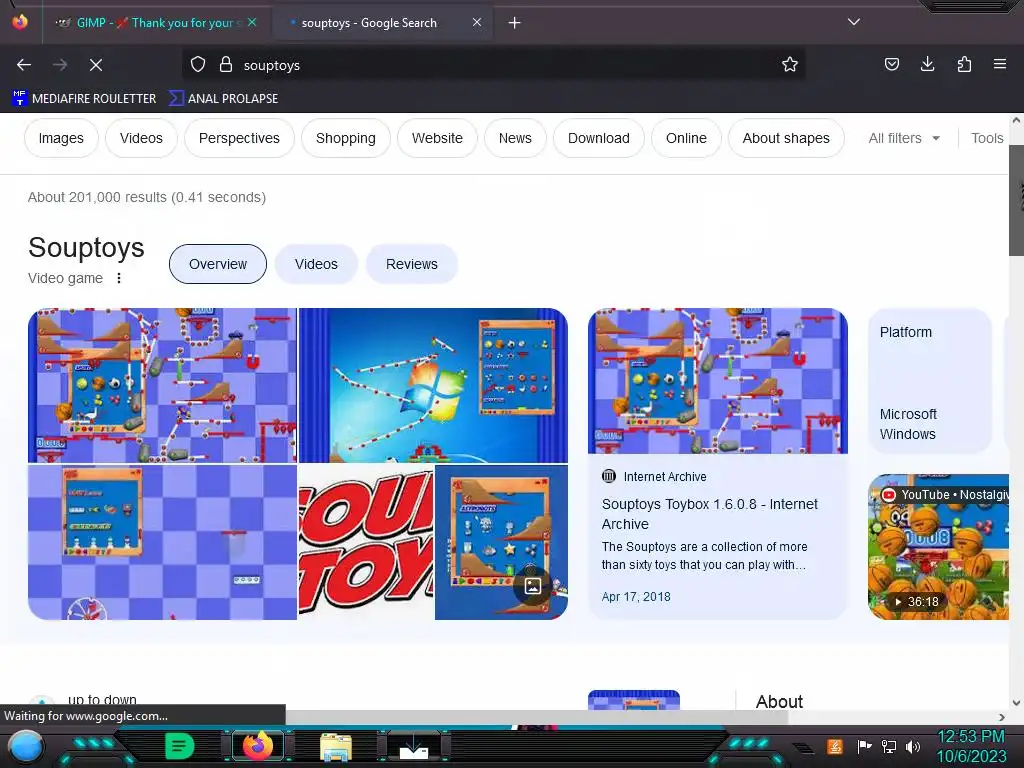Go back to the previous page
Viewport: 1024px width, 768px height.
(x=24, y=65)
